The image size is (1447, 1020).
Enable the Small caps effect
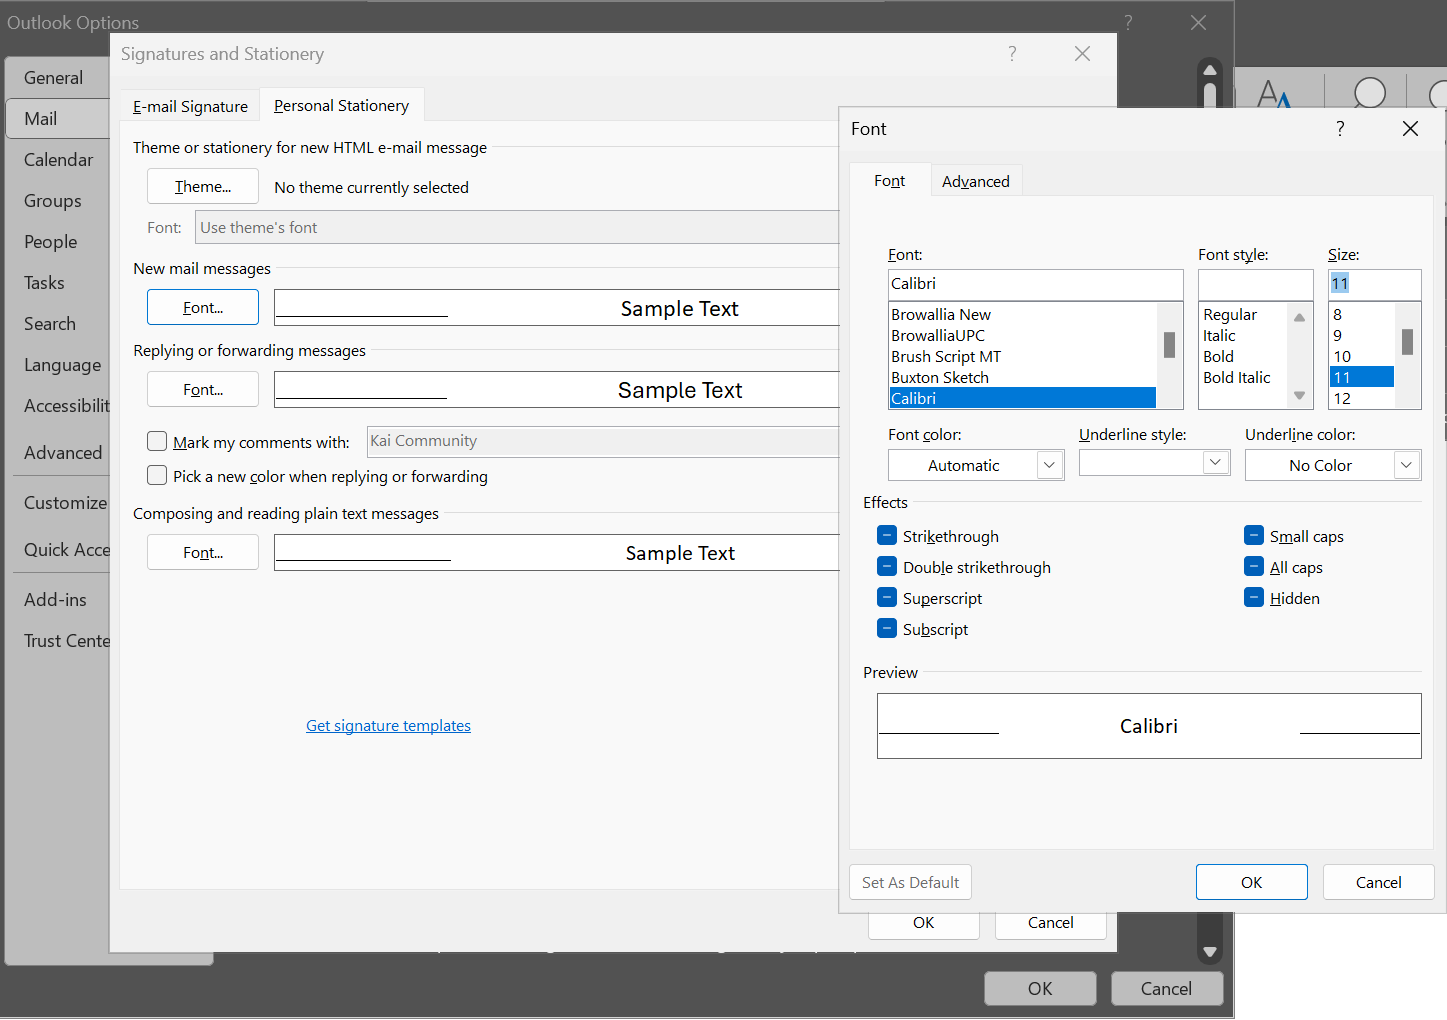click(x=1253, y=535)
